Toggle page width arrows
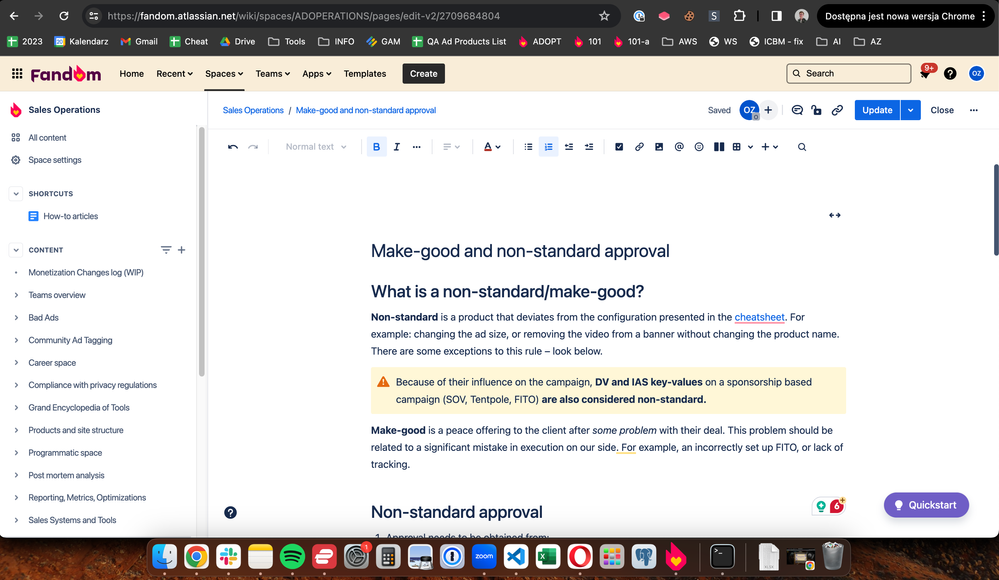The height and width of the screenshot is (580, 999). tap(835, 215)
